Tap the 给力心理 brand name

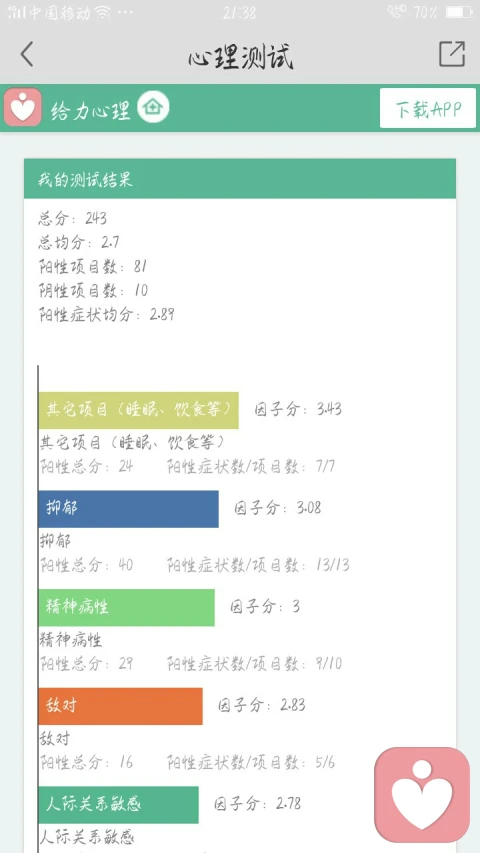tap(90, 110)
